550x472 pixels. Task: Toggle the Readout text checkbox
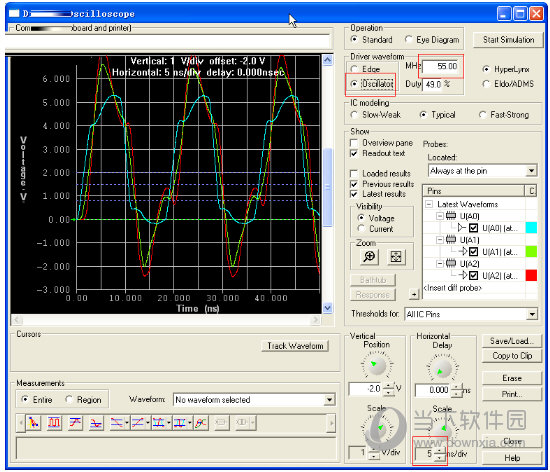point(354,154)
